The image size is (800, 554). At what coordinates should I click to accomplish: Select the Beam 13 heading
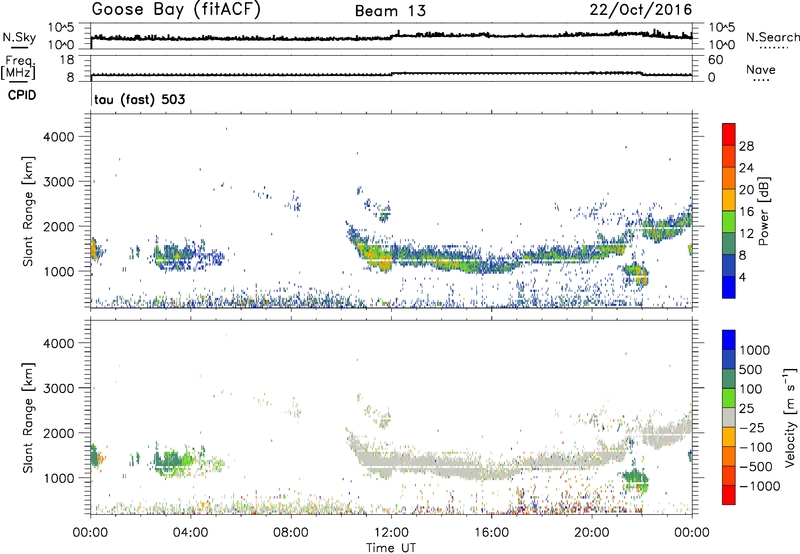tap(390, 11)
